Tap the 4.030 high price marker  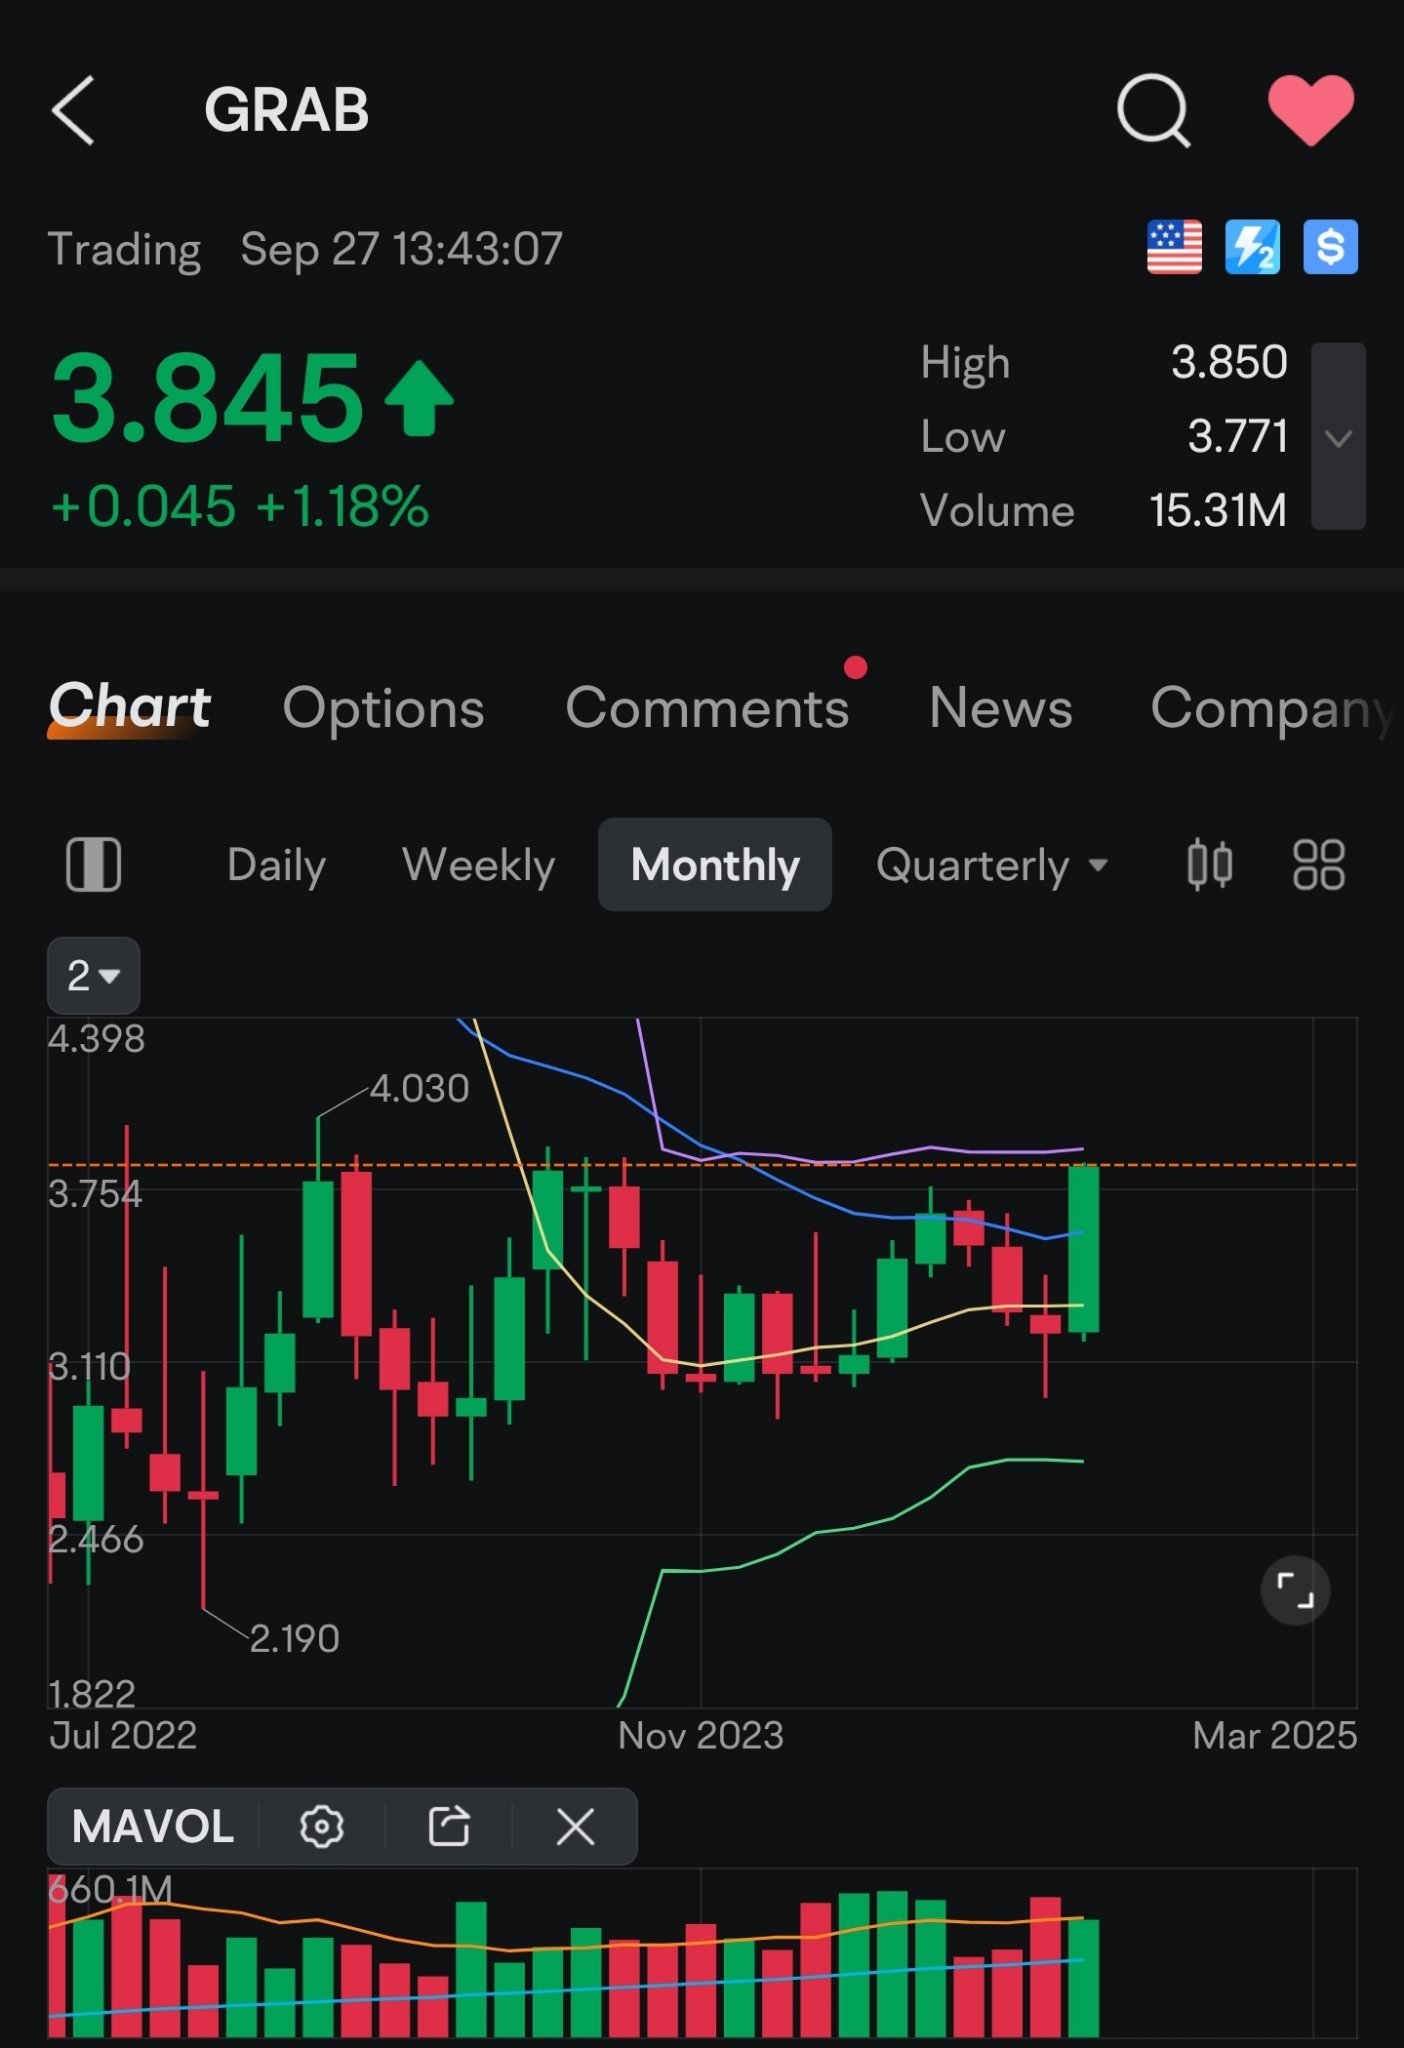point(419,1089)
